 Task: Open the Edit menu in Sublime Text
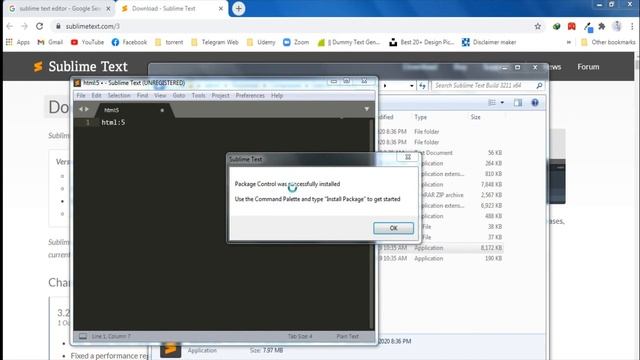click(96, 96)
